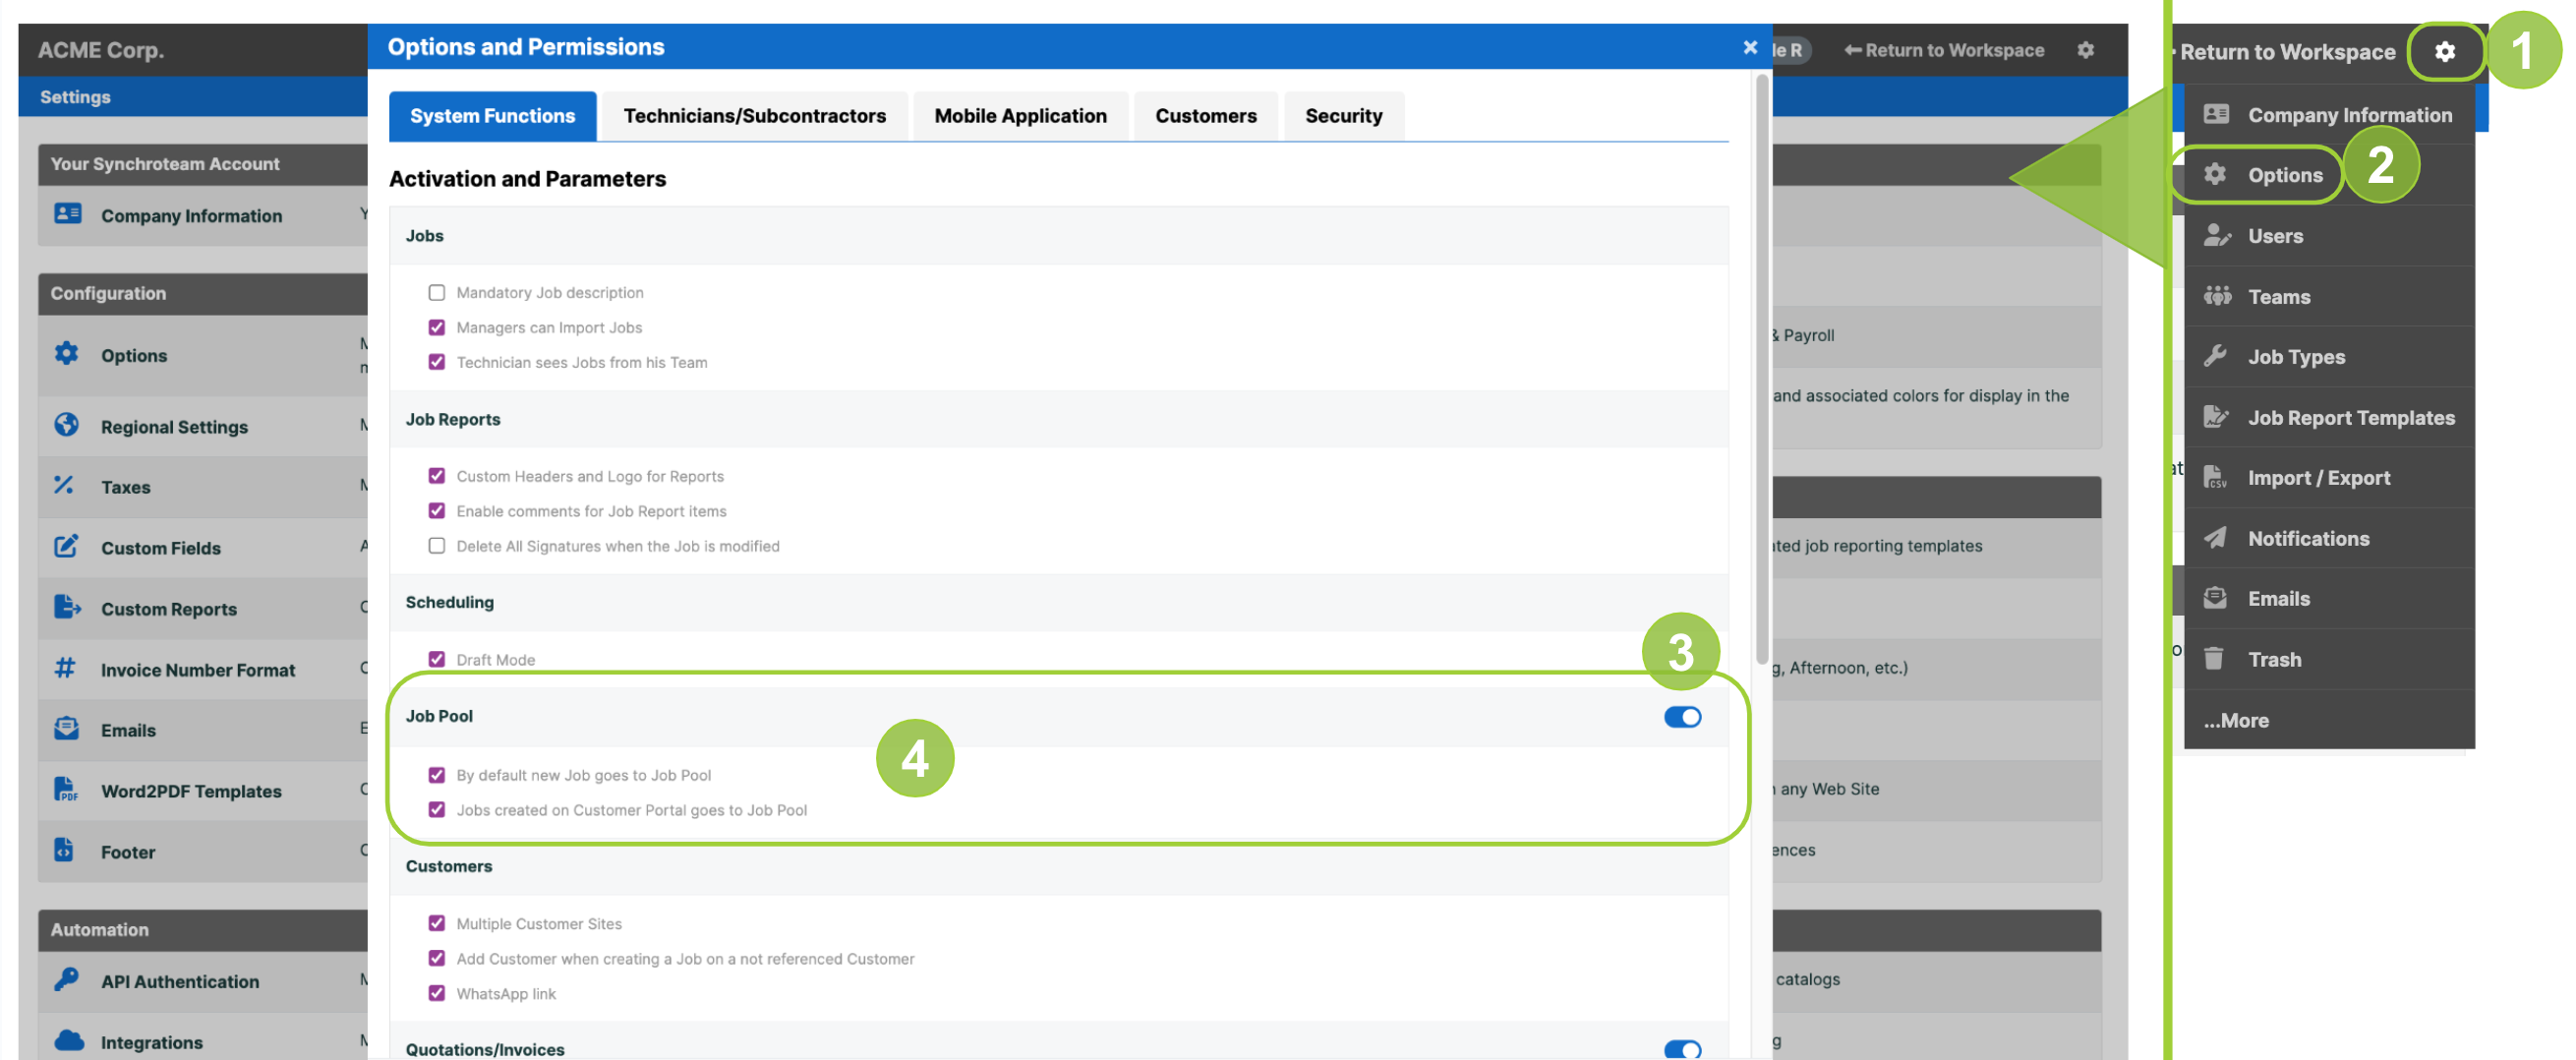
Task: Switch to Mobile Application tab
Action: click(x=1020, y=116)
